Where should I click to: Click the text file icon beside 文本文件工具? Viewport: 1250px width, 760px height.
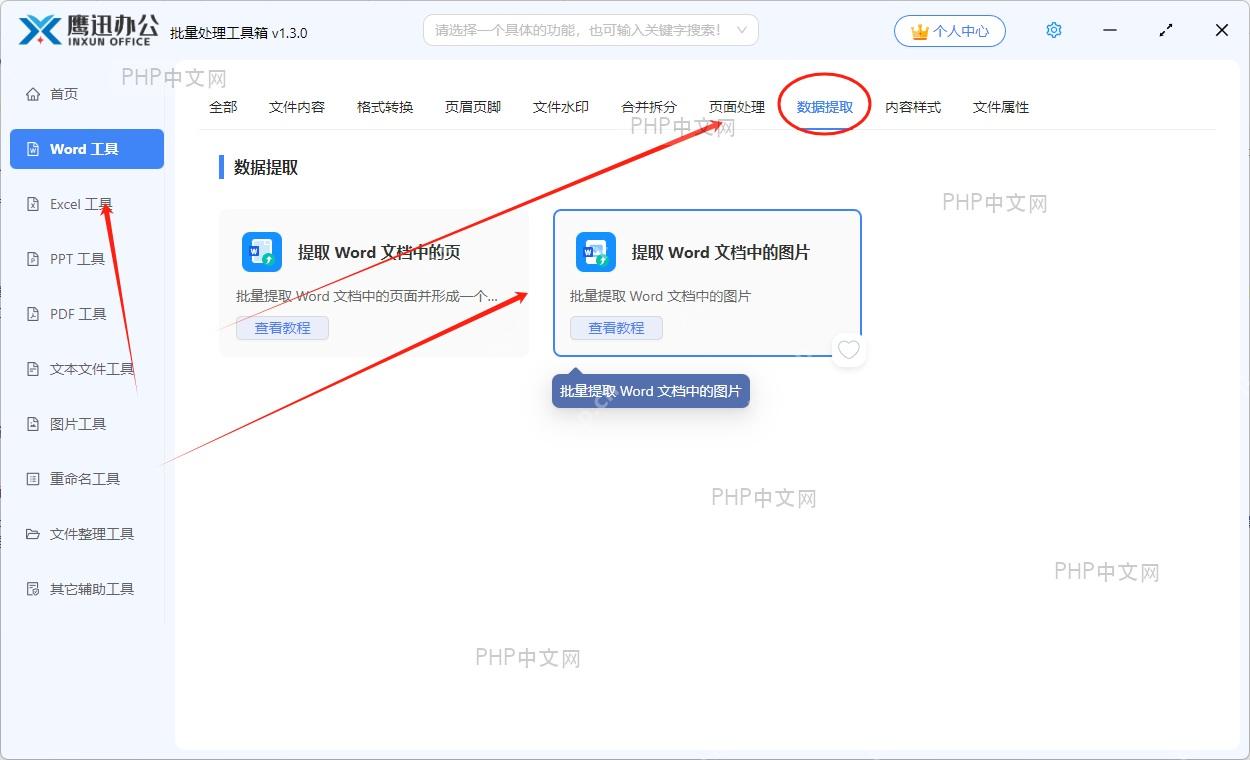pyautogui.click(x=33, y=369)
